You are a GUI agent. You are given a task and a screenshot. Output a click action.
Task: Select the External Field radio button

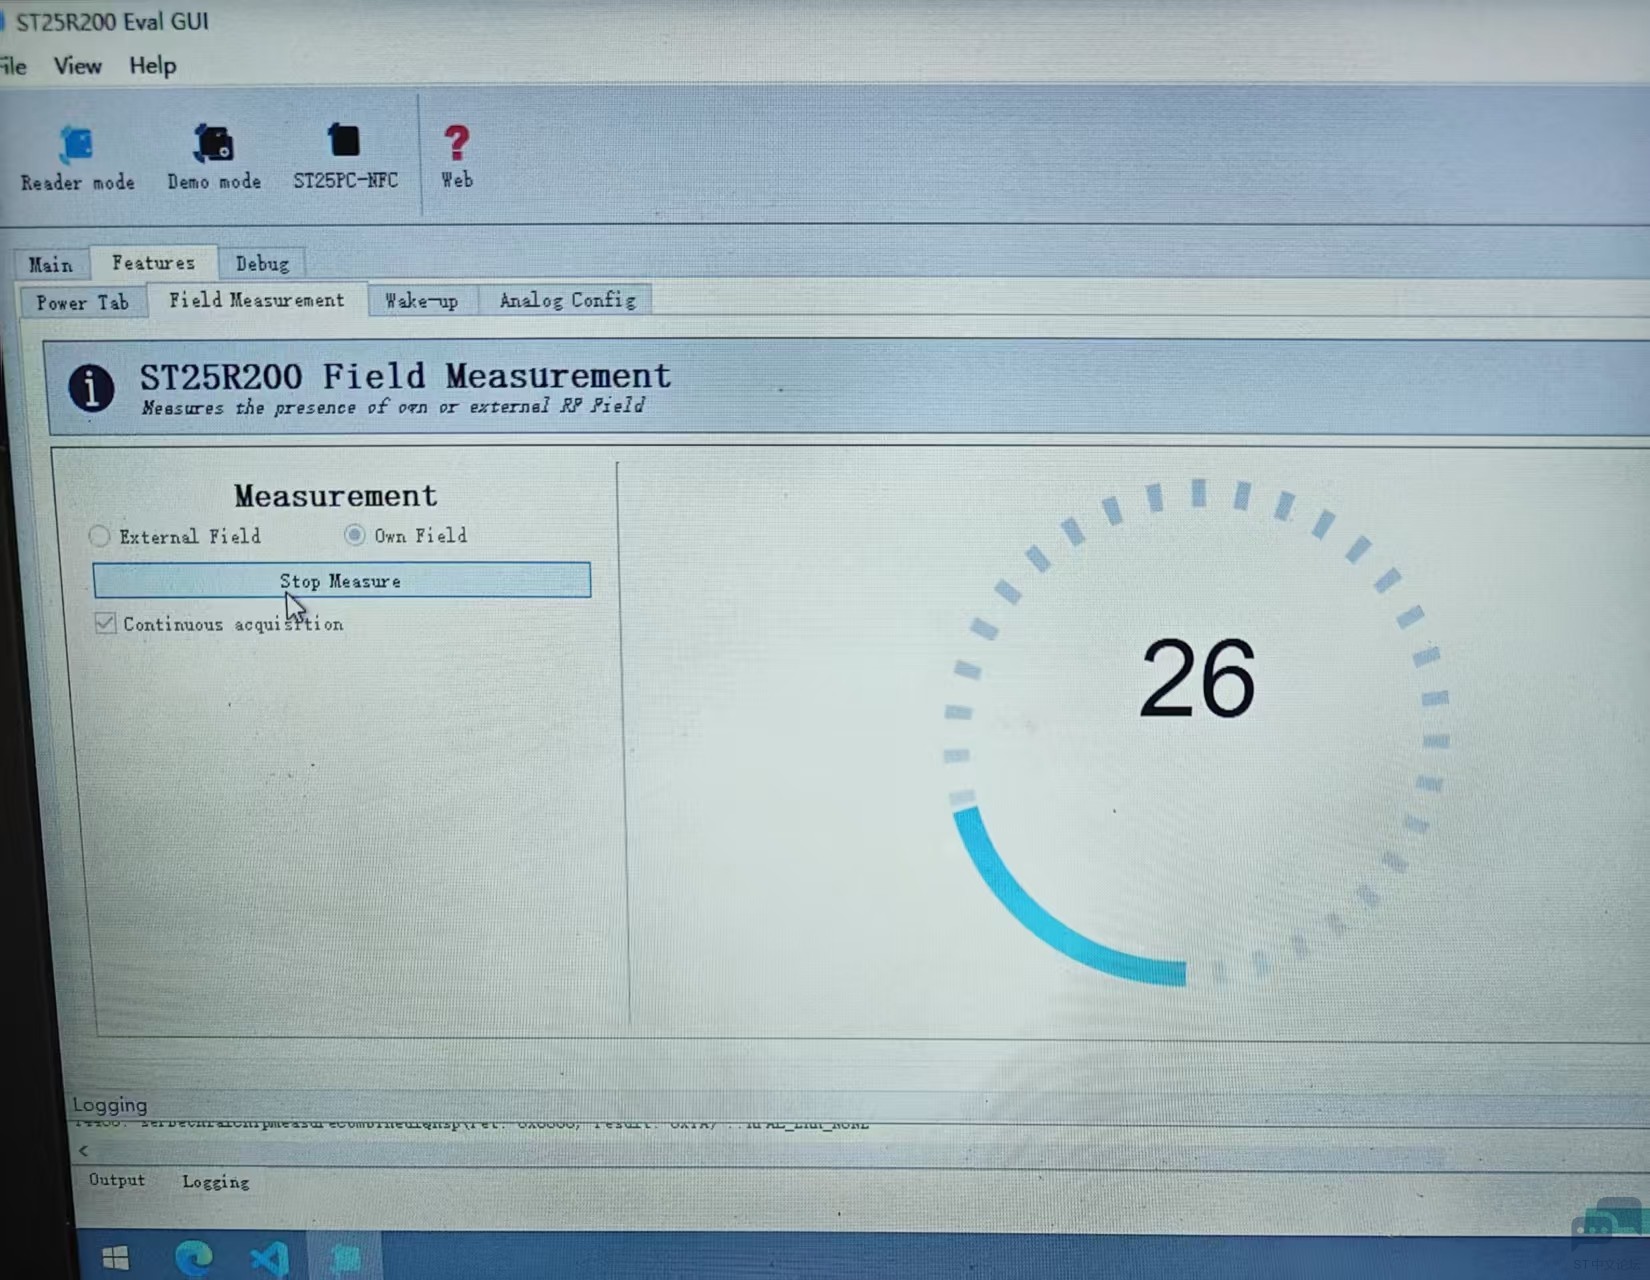(99, 537)
